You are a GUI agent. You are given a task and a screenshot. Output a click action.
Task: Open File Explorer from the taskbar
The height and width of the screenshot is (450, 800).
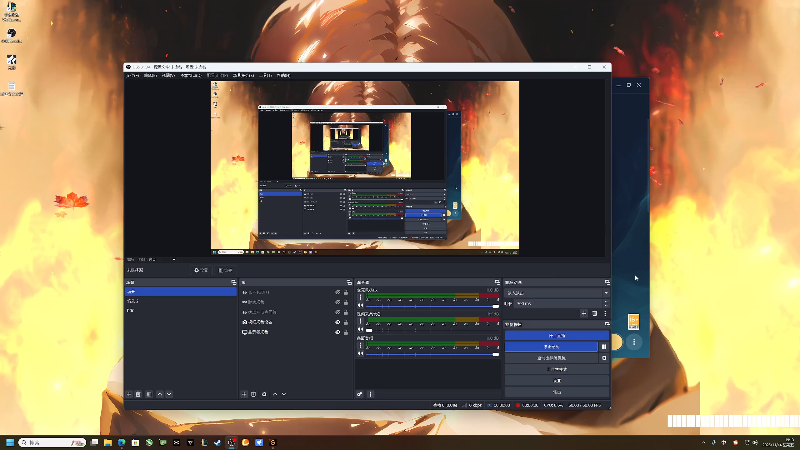pos(108,442)
